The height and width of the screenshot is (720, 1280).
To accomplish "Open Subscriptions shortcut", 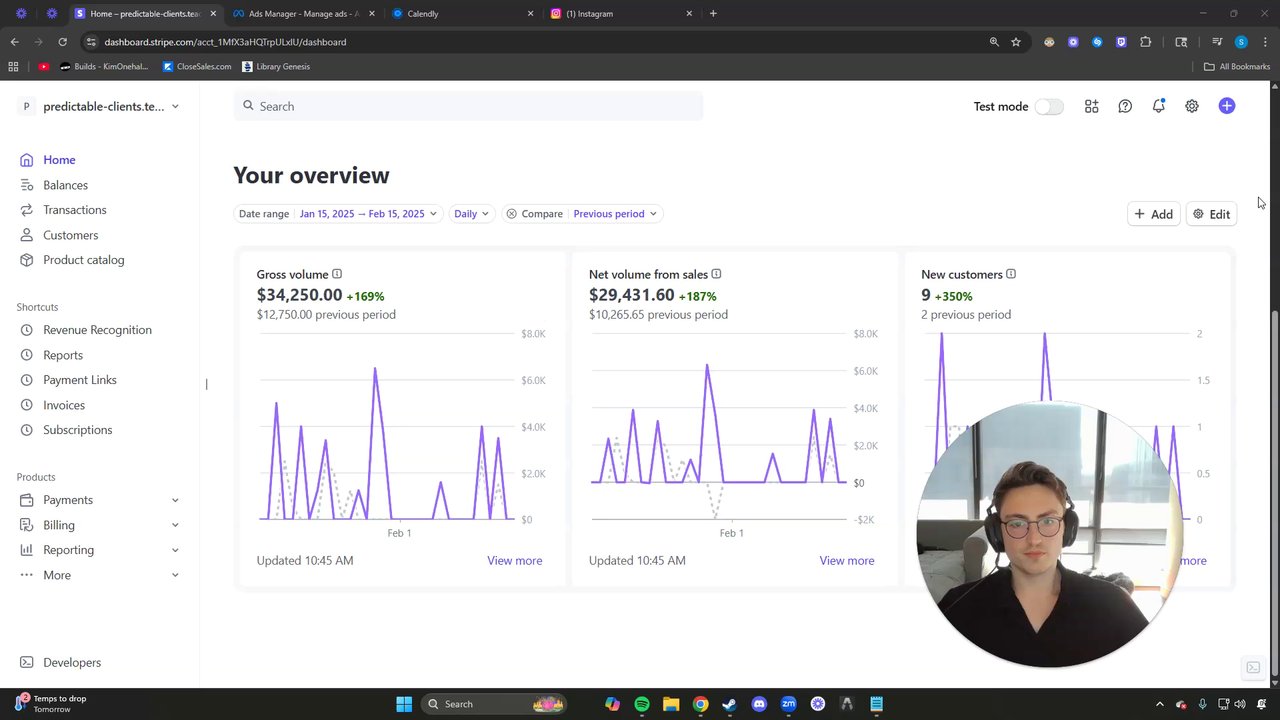I will coord(65,430).
